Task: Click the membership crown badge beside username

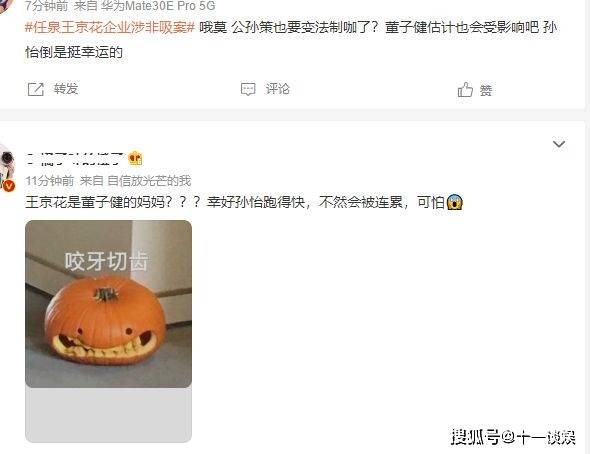Action: coord(135,158)
